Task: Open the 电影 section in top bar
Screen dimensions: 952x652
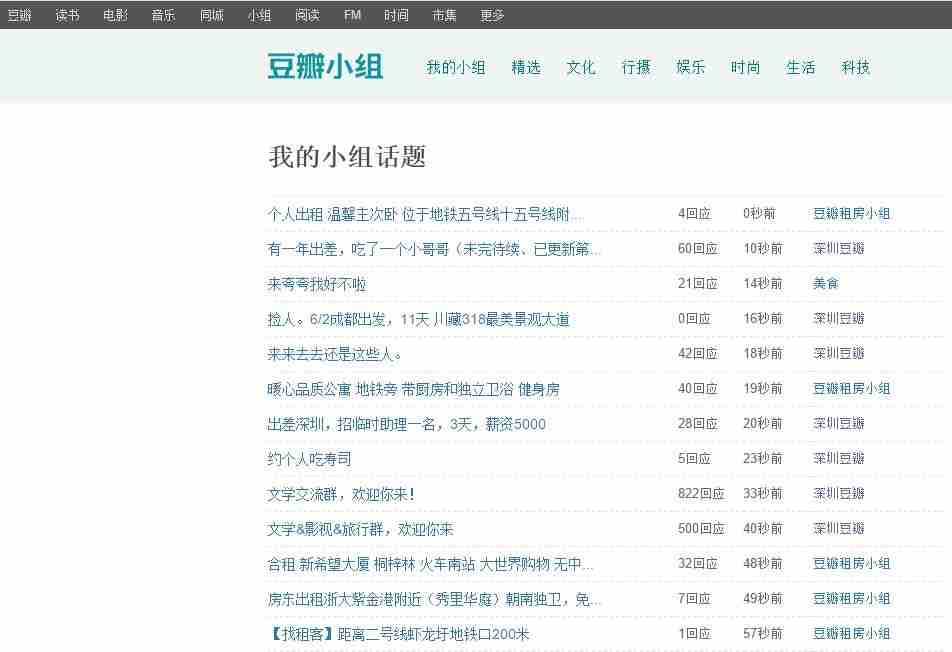Action: 113,15
